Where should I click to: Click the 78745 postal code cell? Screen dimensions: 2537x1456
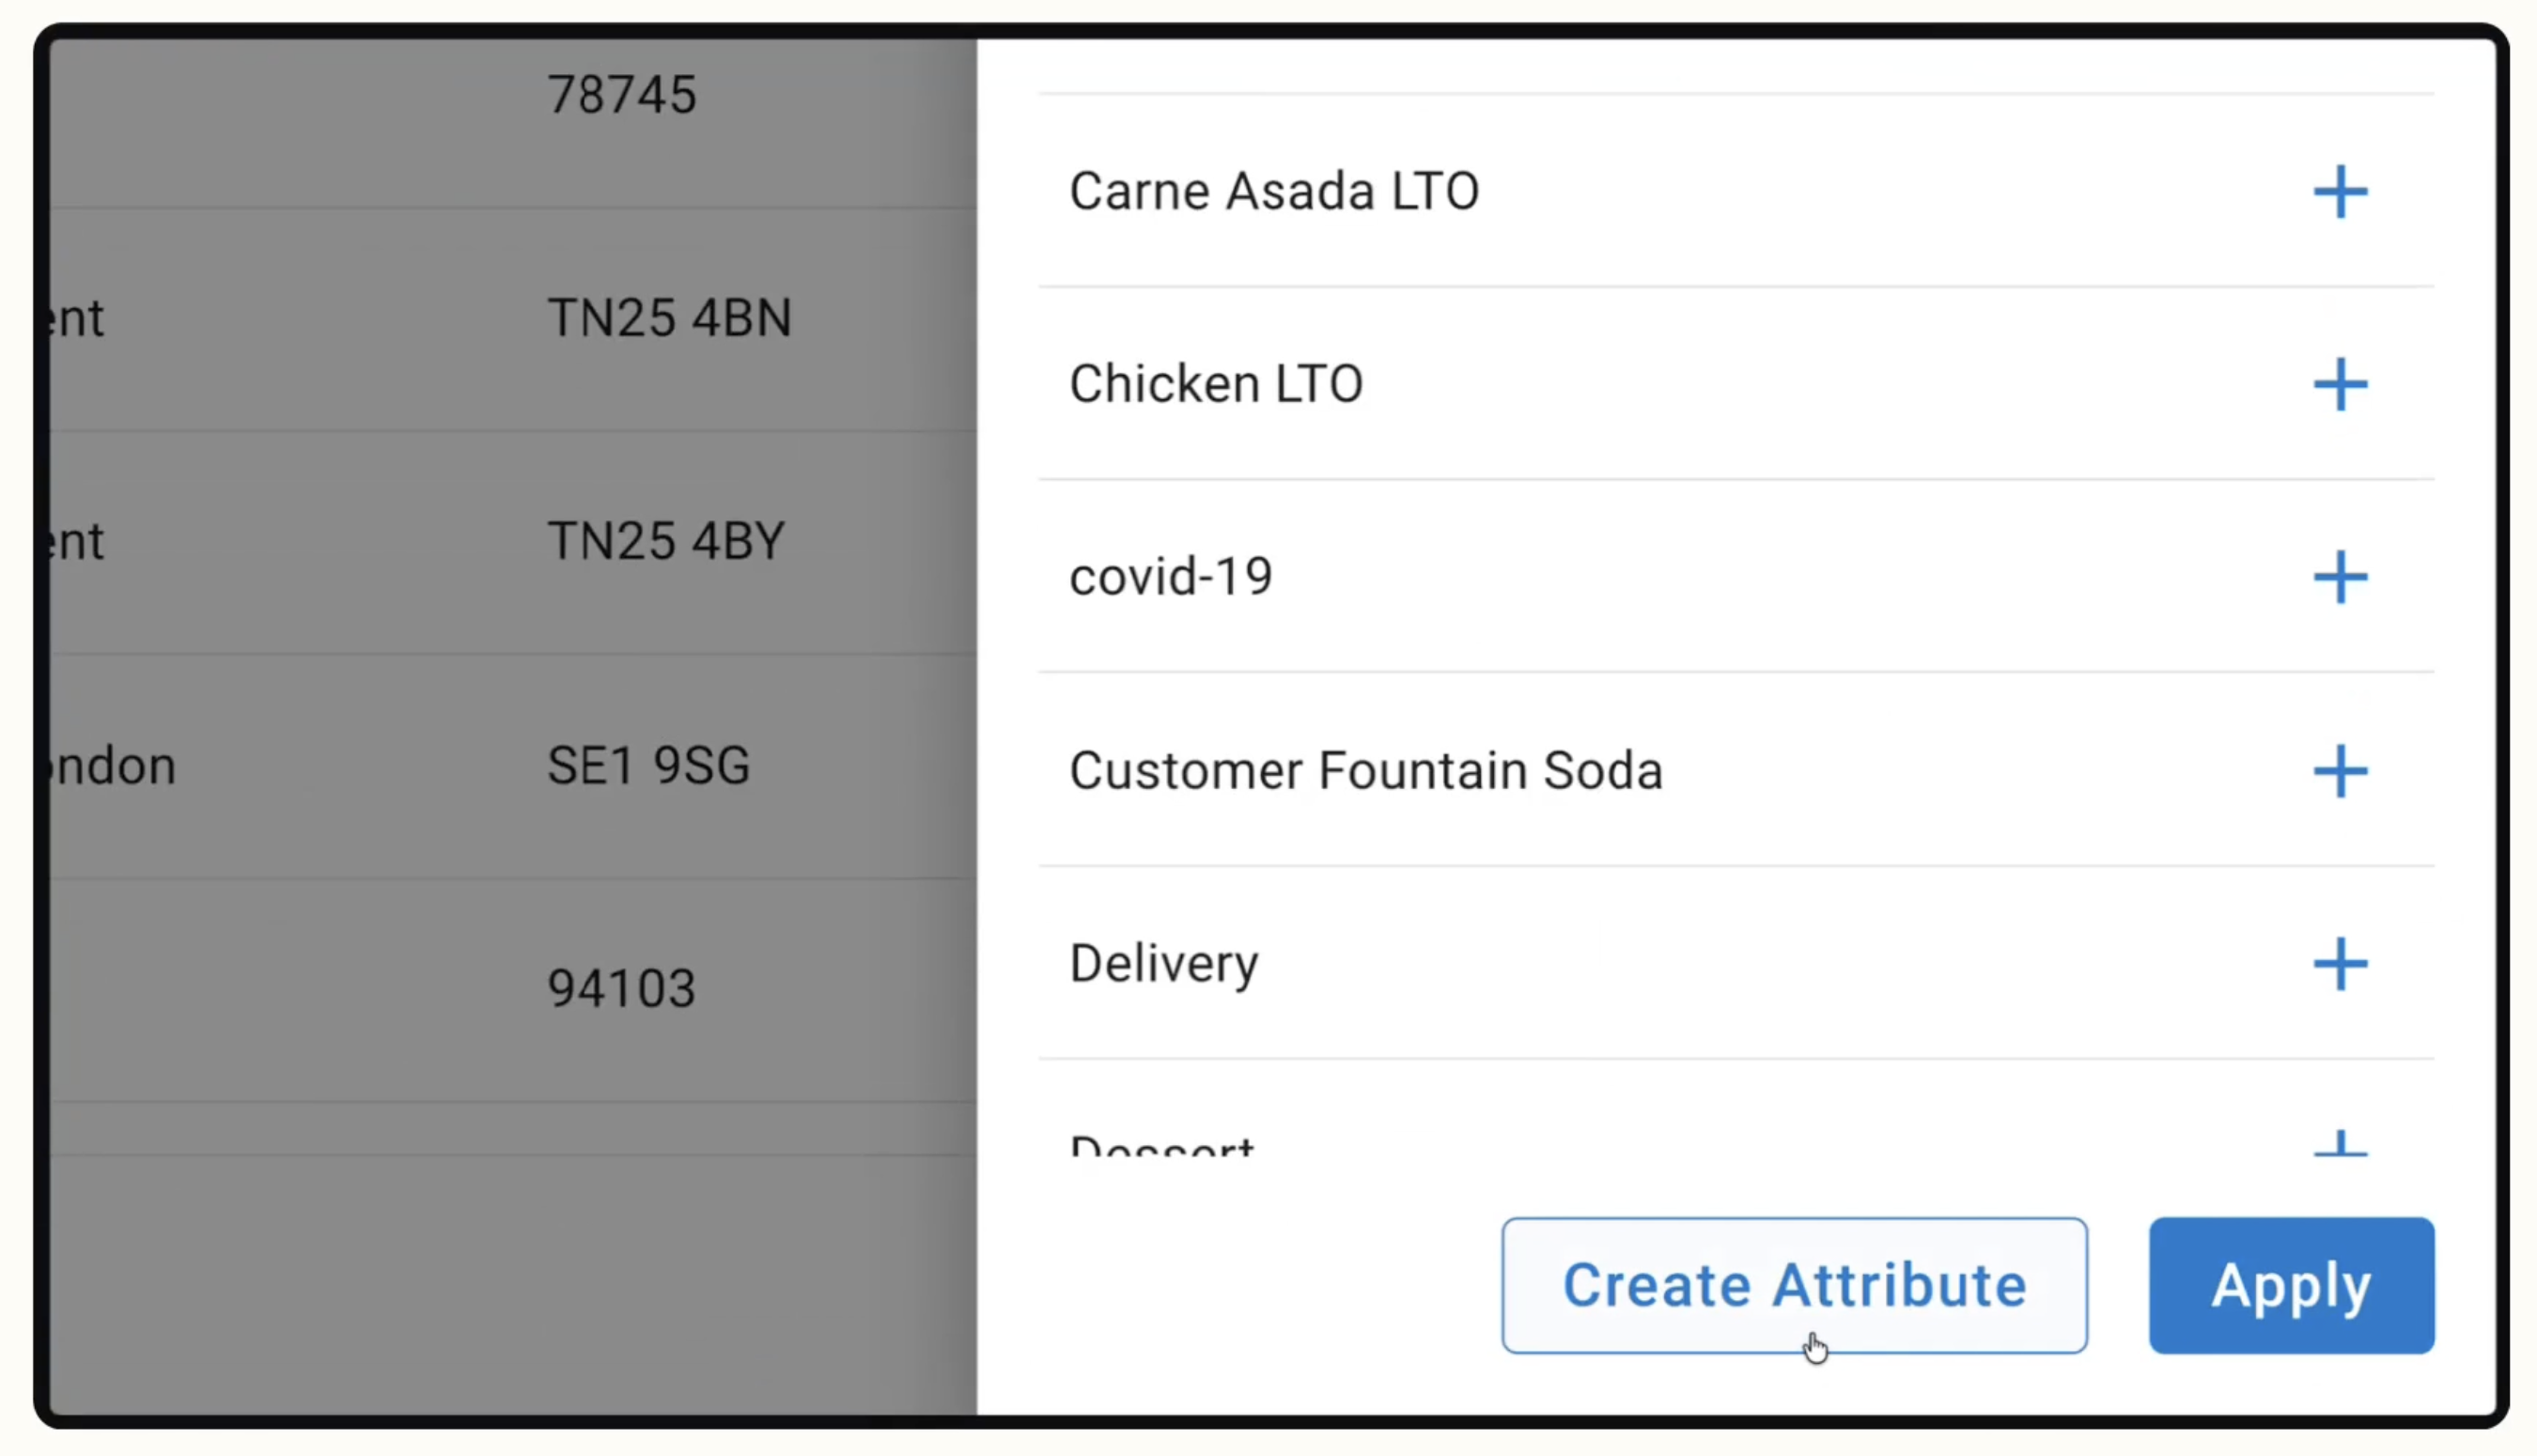(621, 95)
